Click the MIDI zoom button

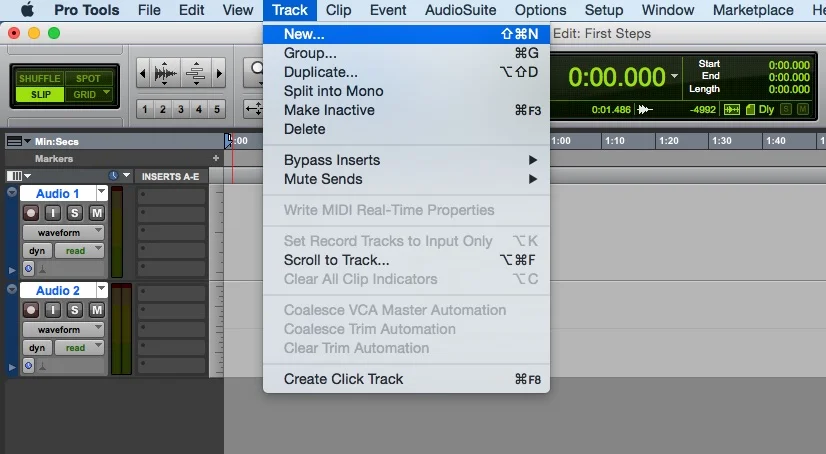(196, 73)
